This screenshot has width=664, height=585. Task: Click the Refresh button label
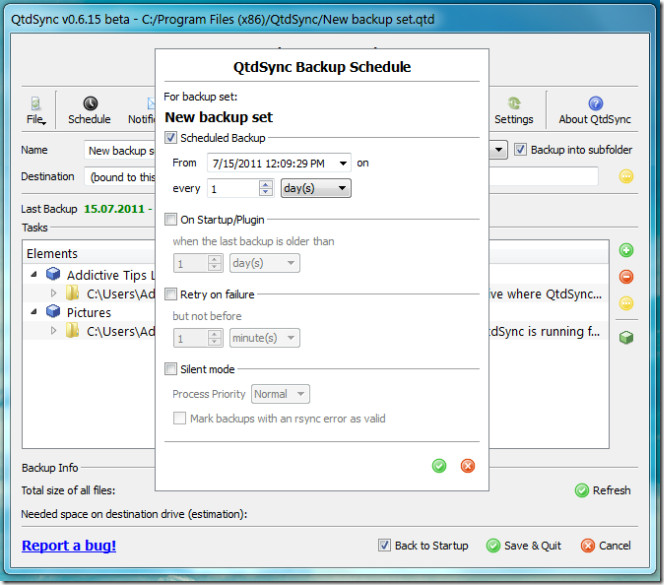[x=611, y=490]
